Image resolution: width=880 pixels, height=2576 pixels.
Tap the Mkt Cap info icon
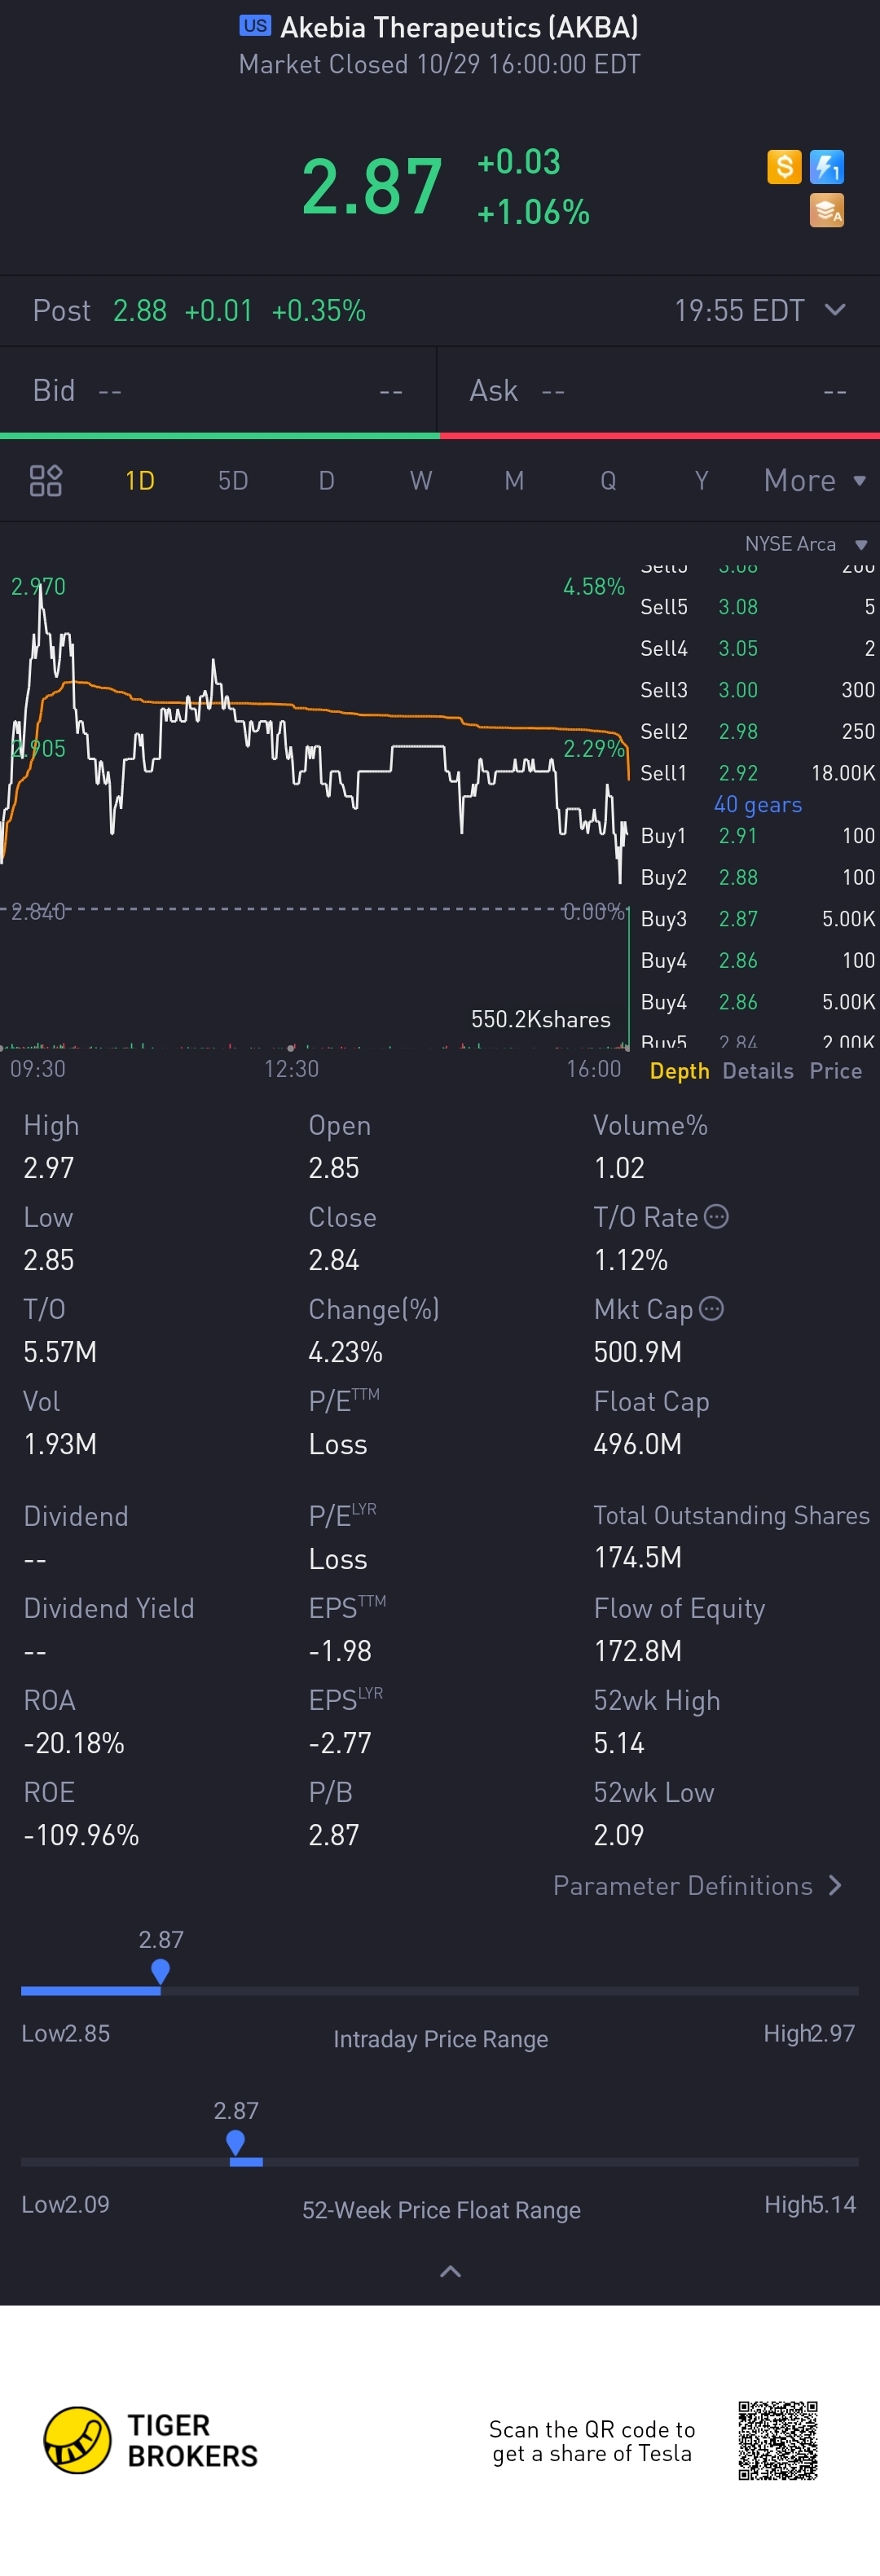[711, 1308]
